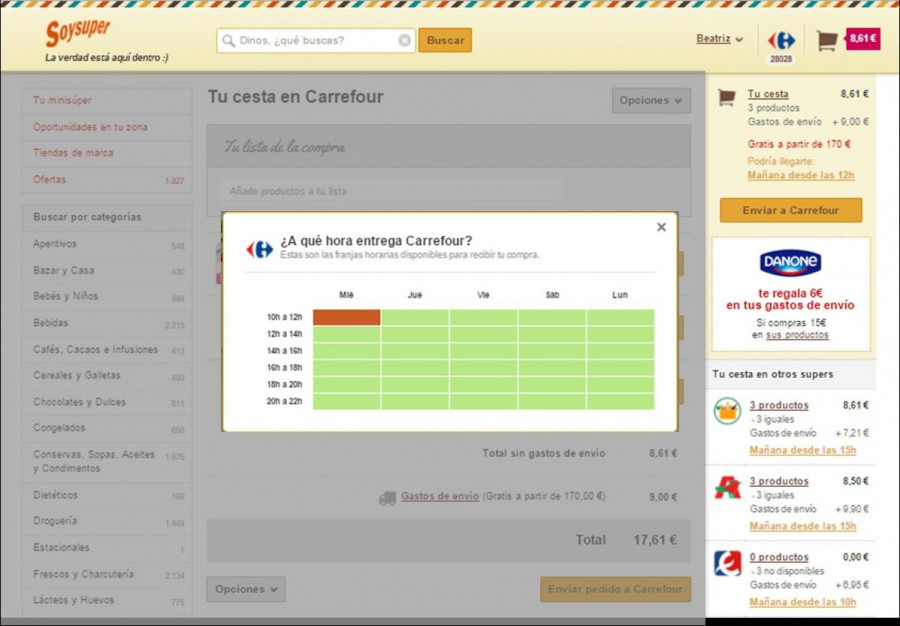
Task: Expand the top Opciones dropdown
Action: (651, 100)
